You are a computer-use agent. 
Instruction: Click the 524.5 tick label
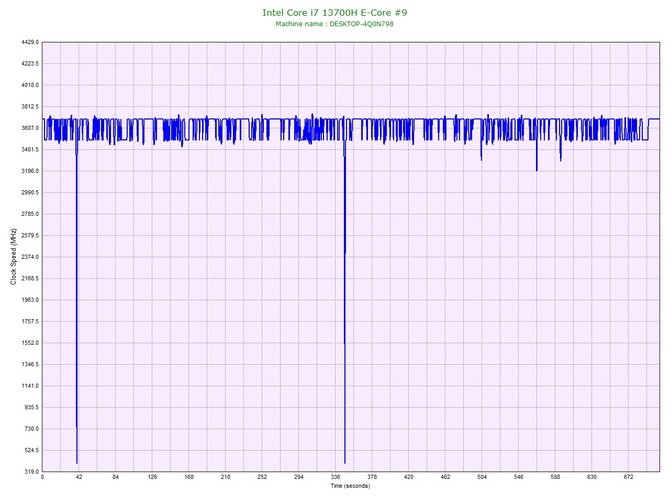(x=31, y=450)
